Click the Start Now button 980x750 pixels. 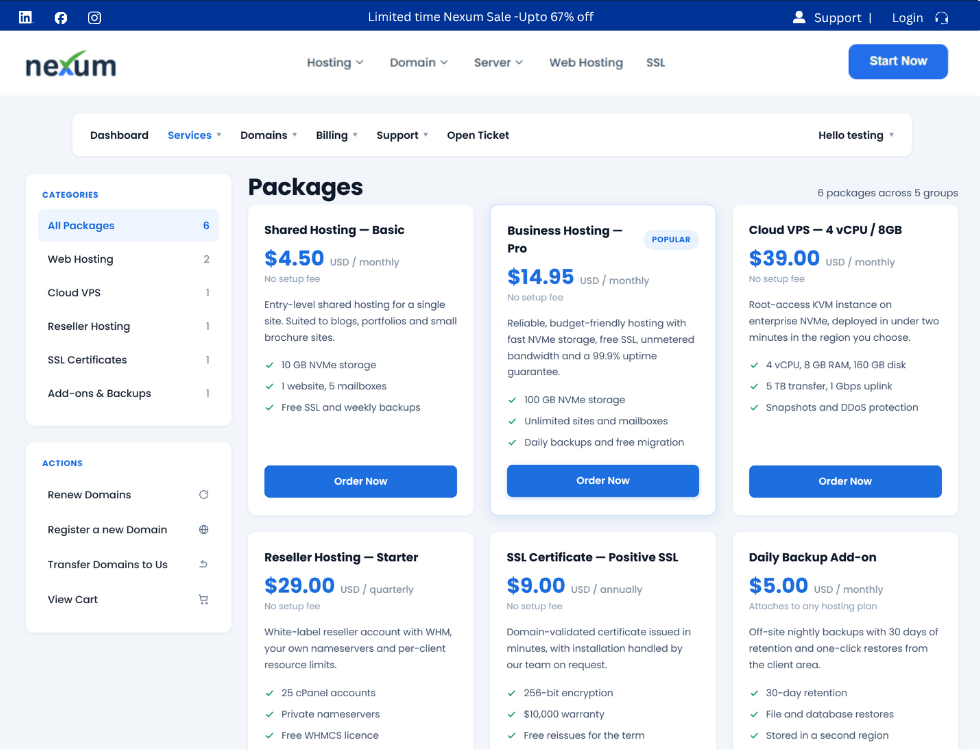[898, 61]
